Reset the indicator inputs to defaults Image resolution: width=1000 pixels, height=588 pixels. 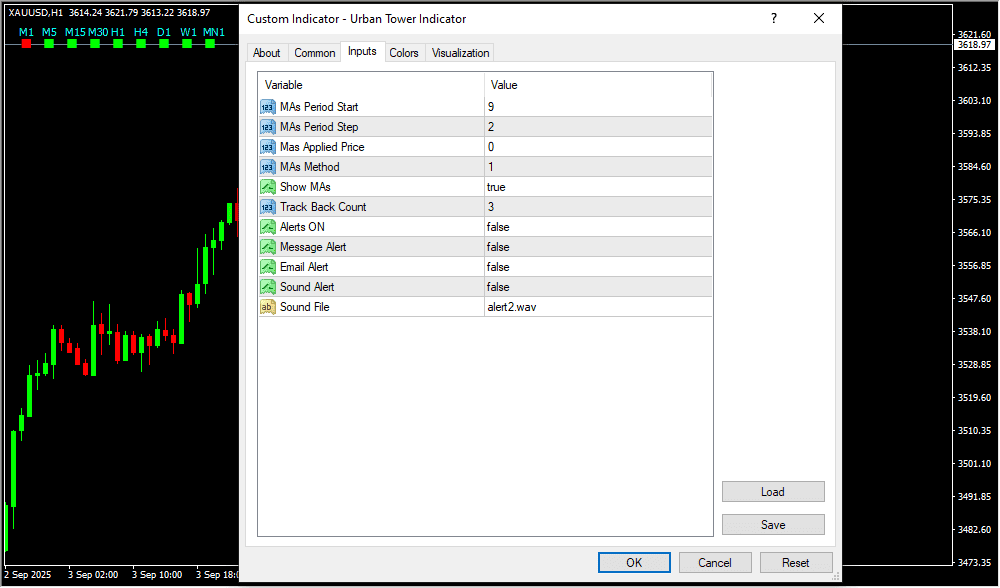click(x=796, y=562)
